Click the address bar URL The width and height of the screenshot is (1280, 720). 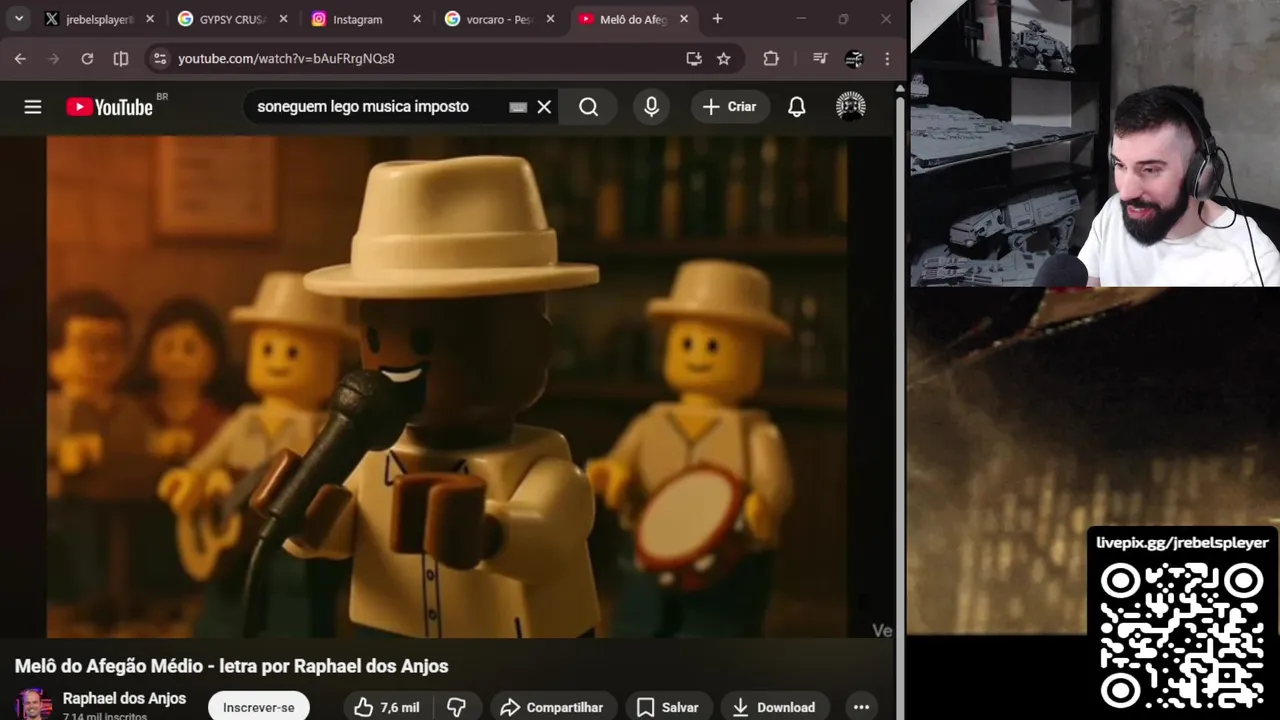coord(286,59)
